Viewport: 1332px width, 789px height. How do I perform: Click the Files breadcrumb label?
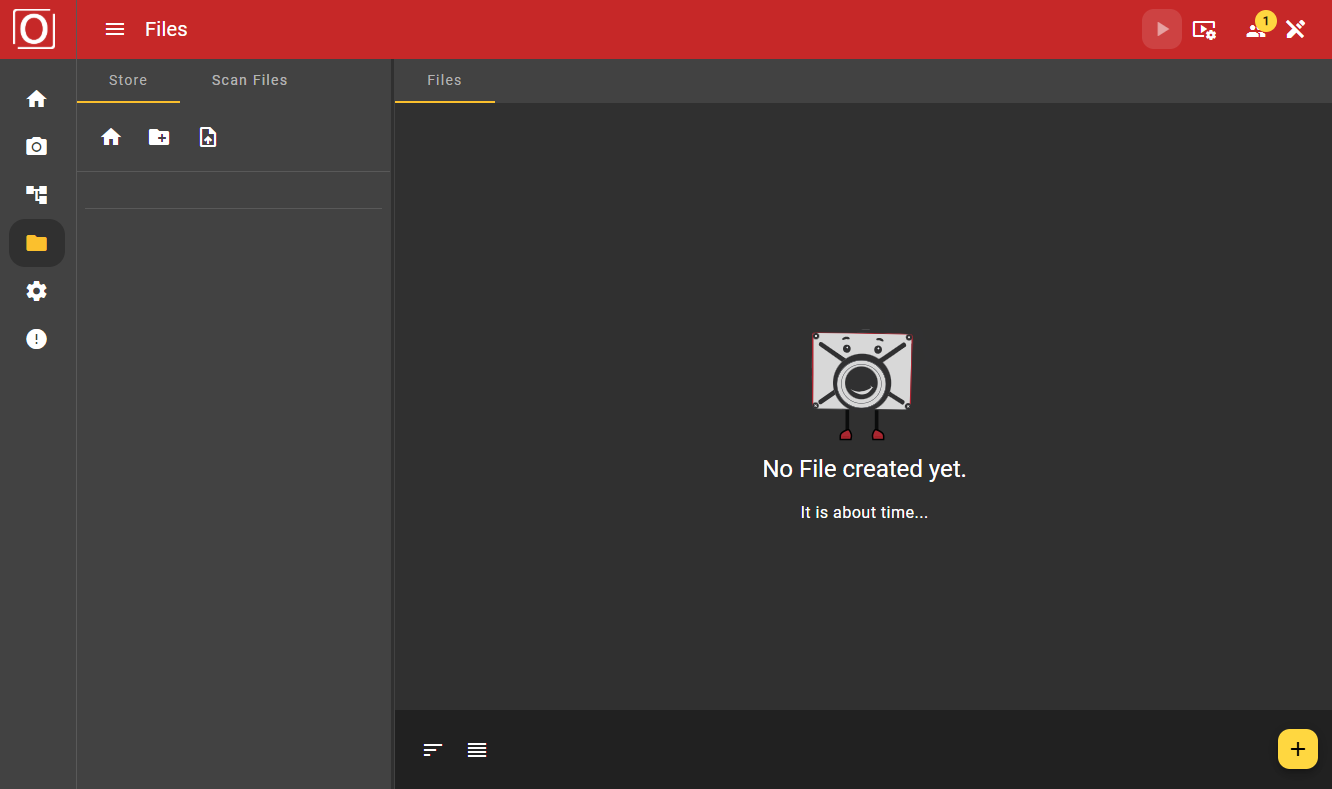444,80
